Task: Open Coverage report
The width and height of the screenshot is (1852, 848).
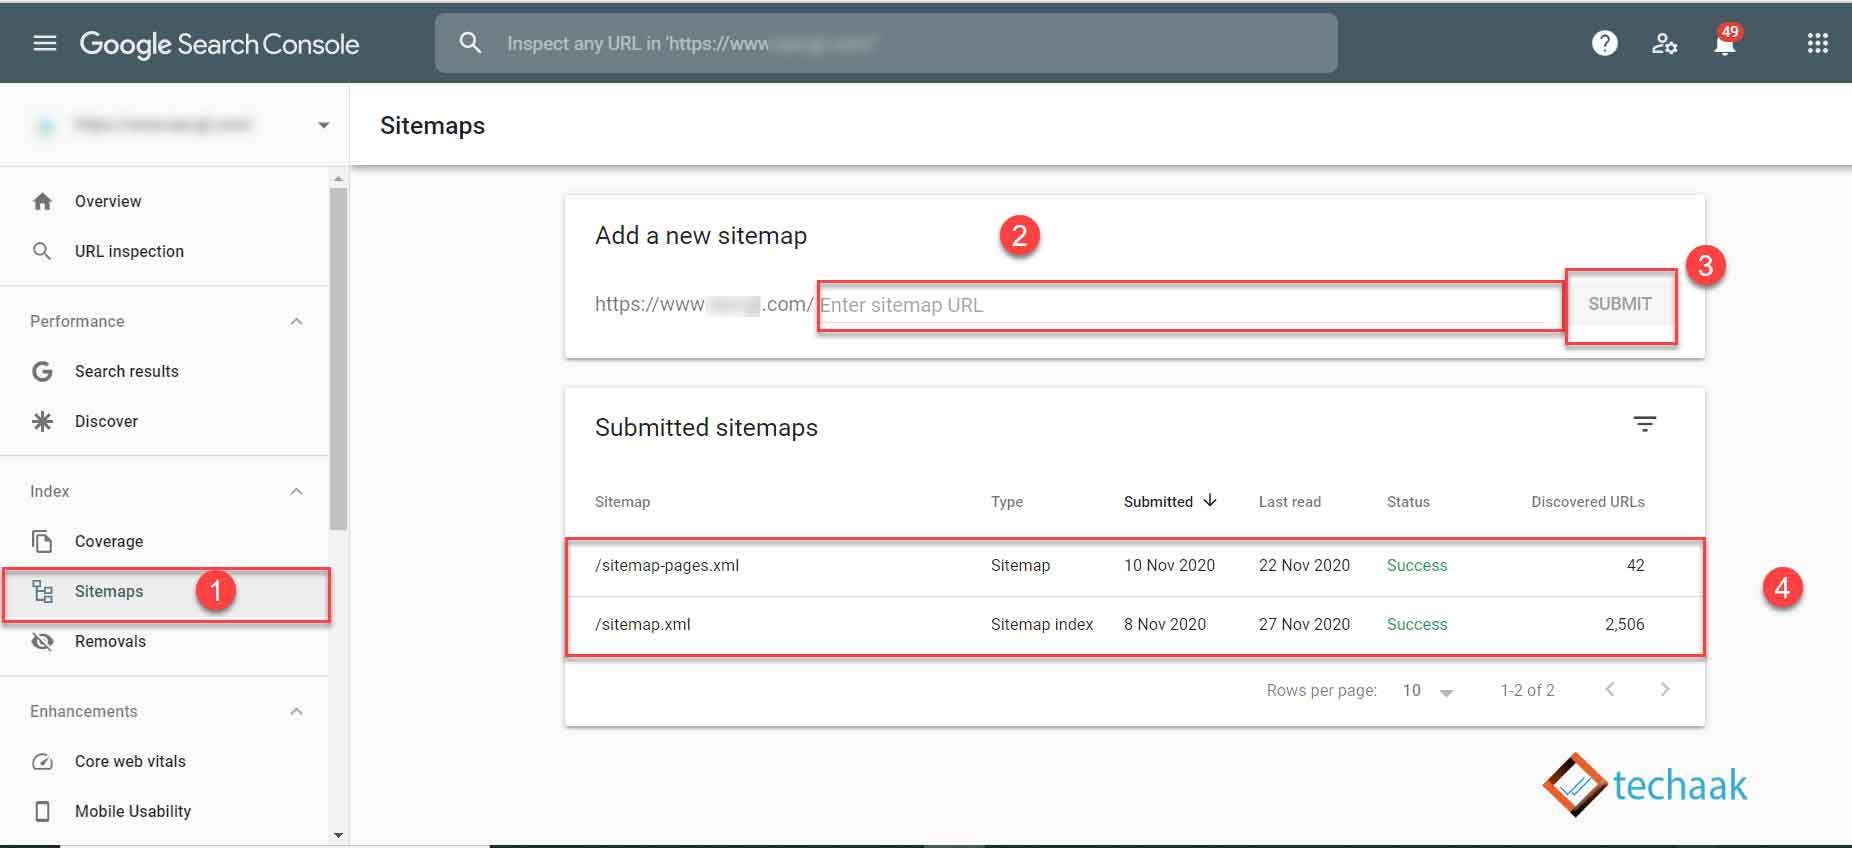Action: tap(165, 541)
